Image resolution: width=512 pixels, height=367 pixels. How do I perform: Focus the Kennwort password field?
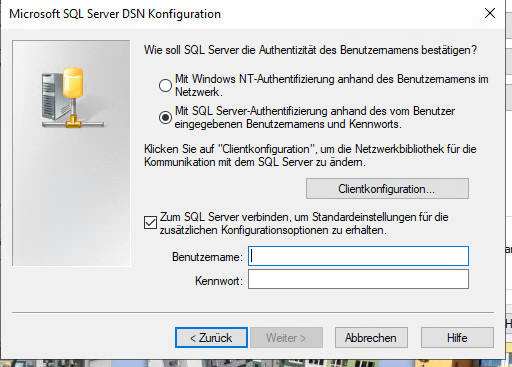tap(358, 279)
